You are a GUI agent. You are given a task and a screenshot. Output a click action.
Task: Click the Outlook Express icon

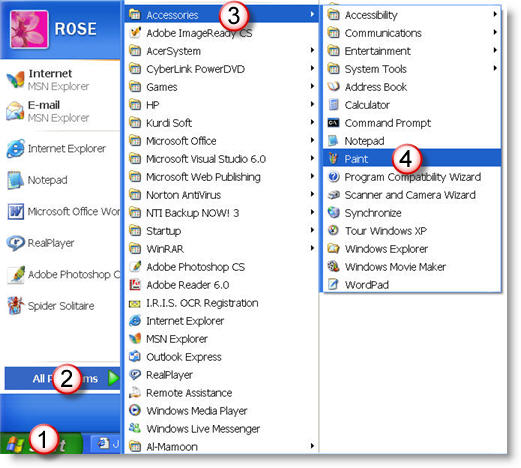[x=135, y=356]
